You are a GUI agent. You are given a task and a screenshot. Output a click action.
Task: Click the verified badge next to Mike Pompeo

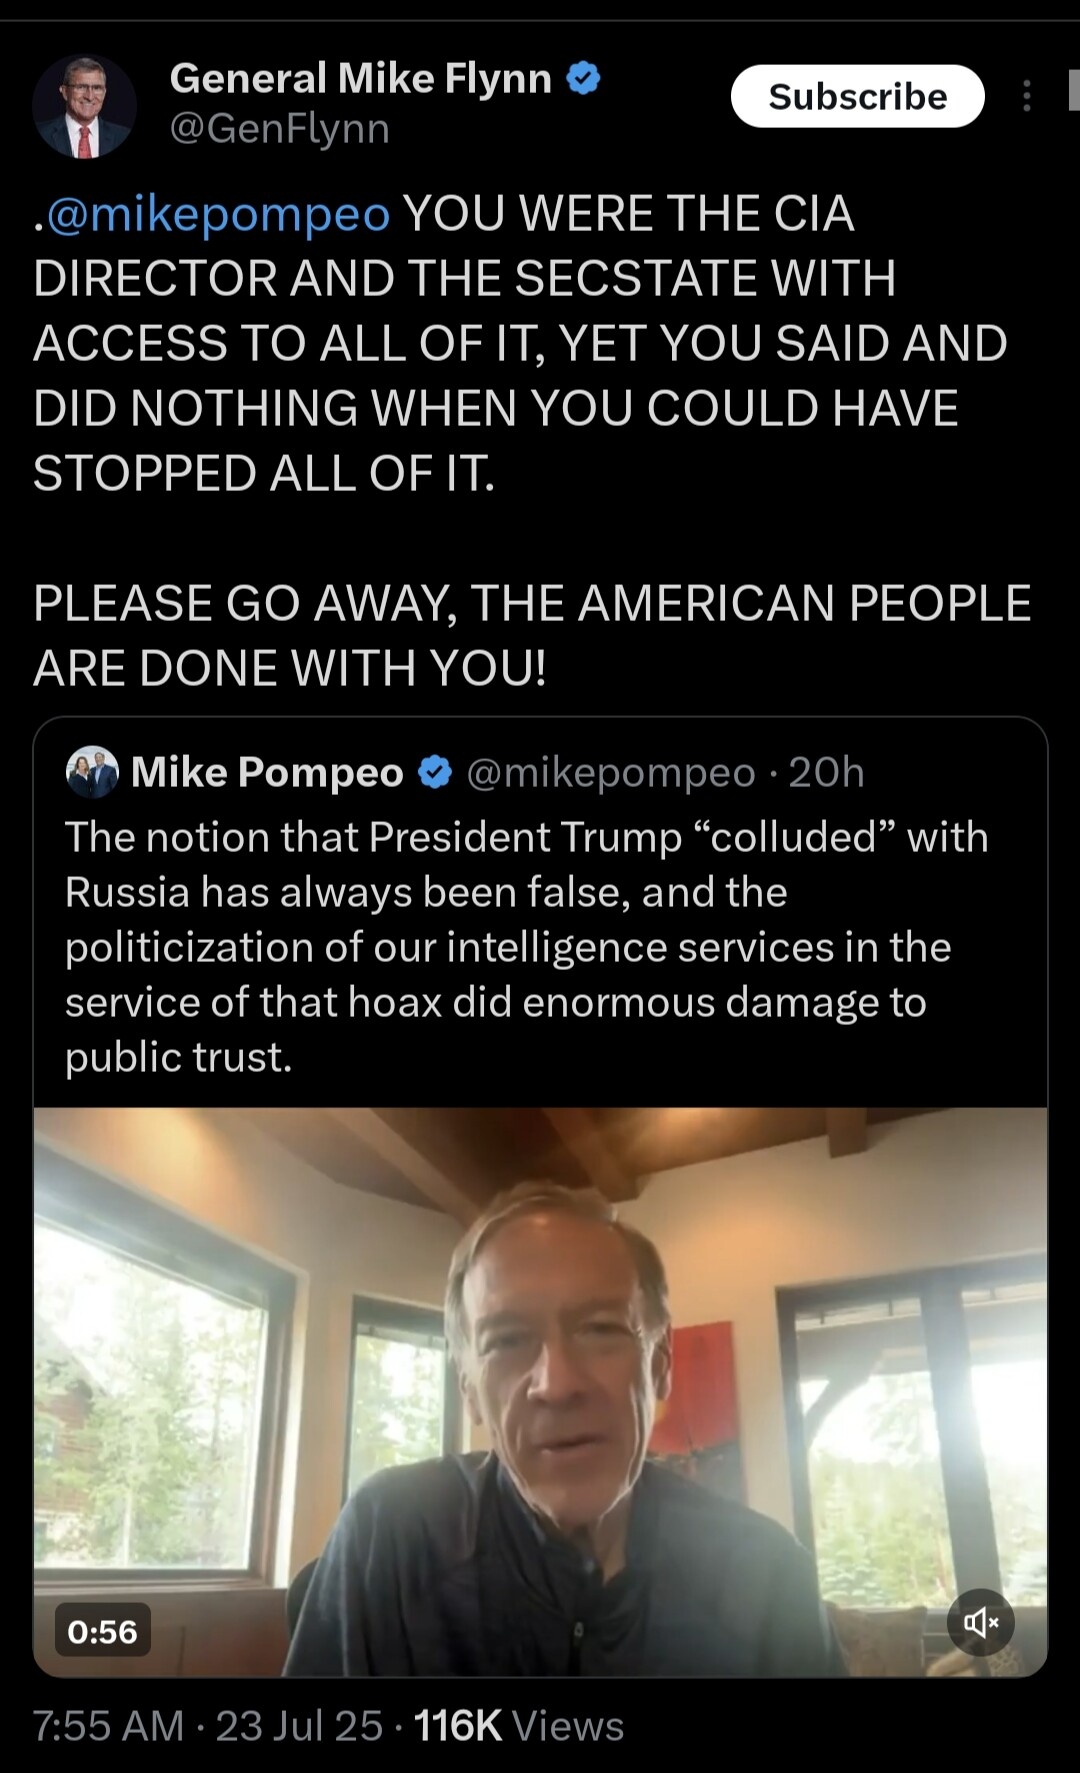(x=435, y=772)
